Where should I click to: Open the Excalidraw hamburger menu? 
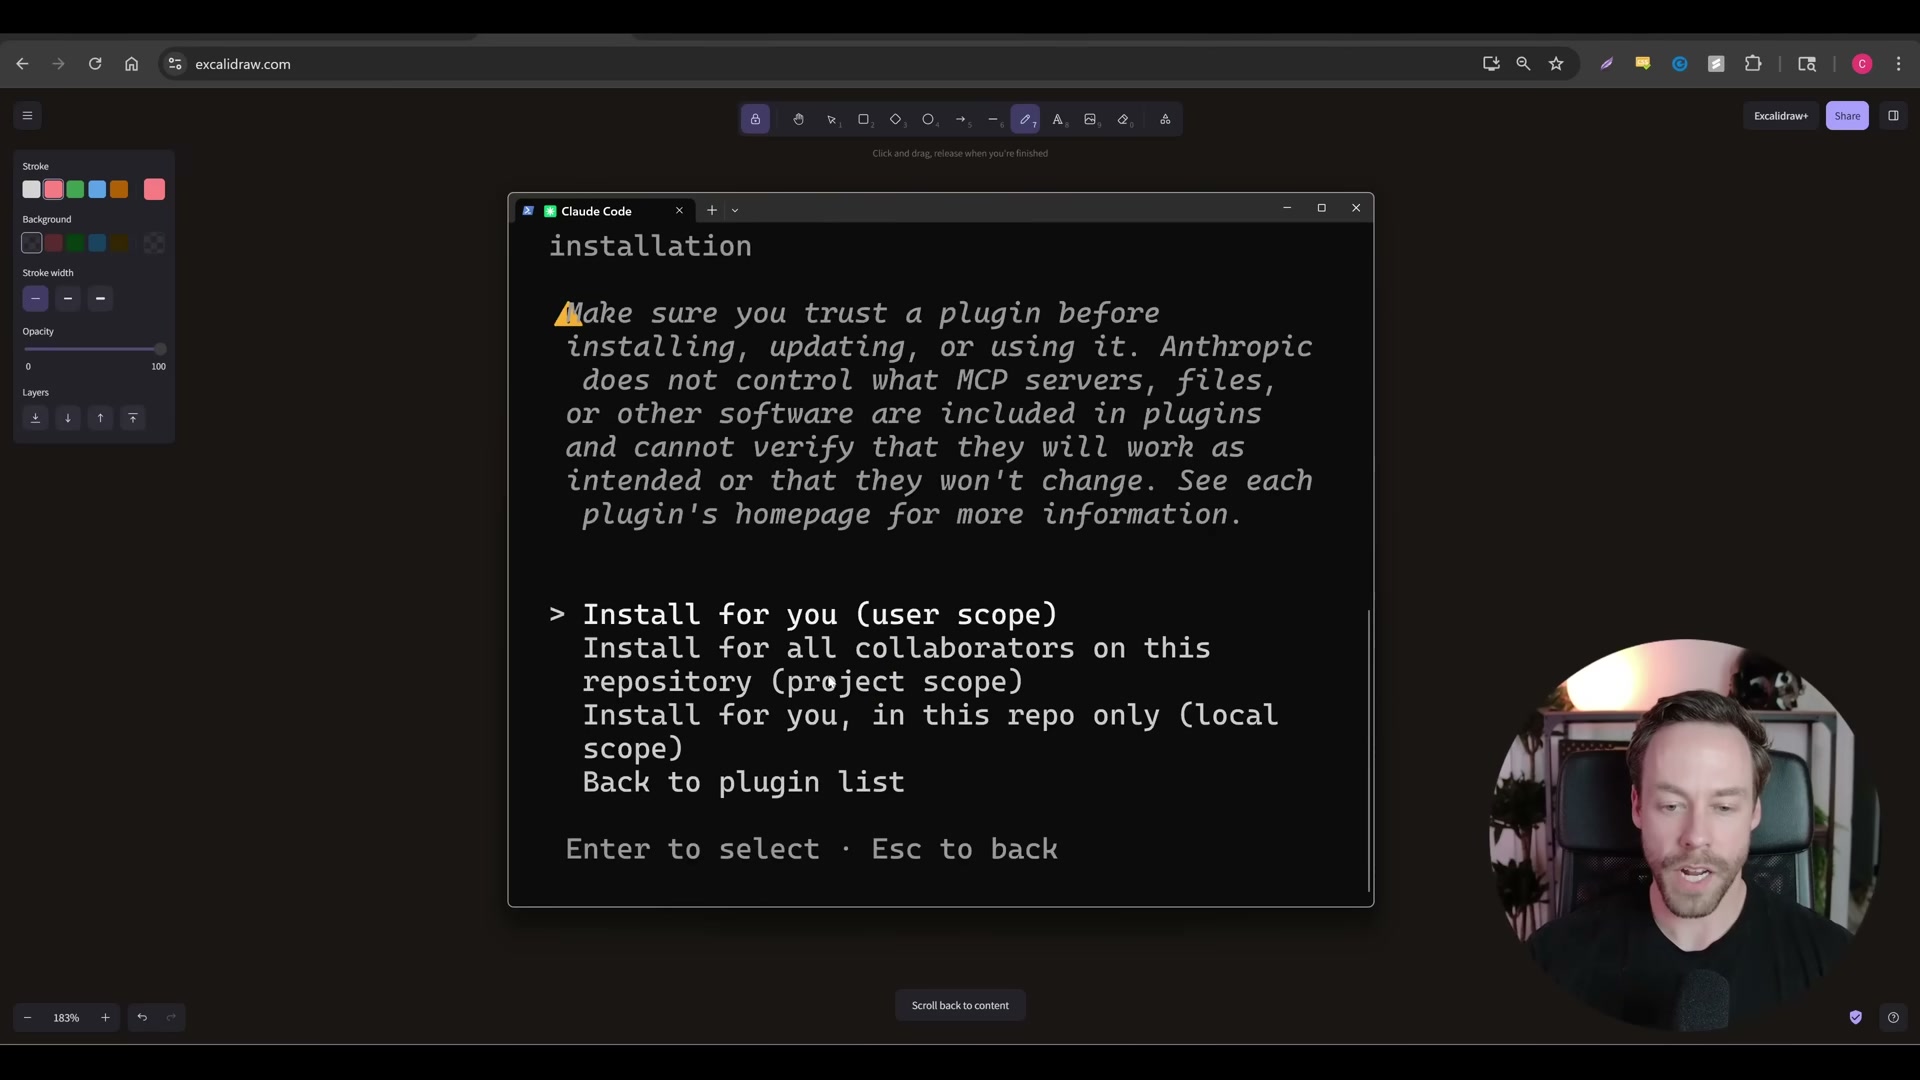(27, 116)
